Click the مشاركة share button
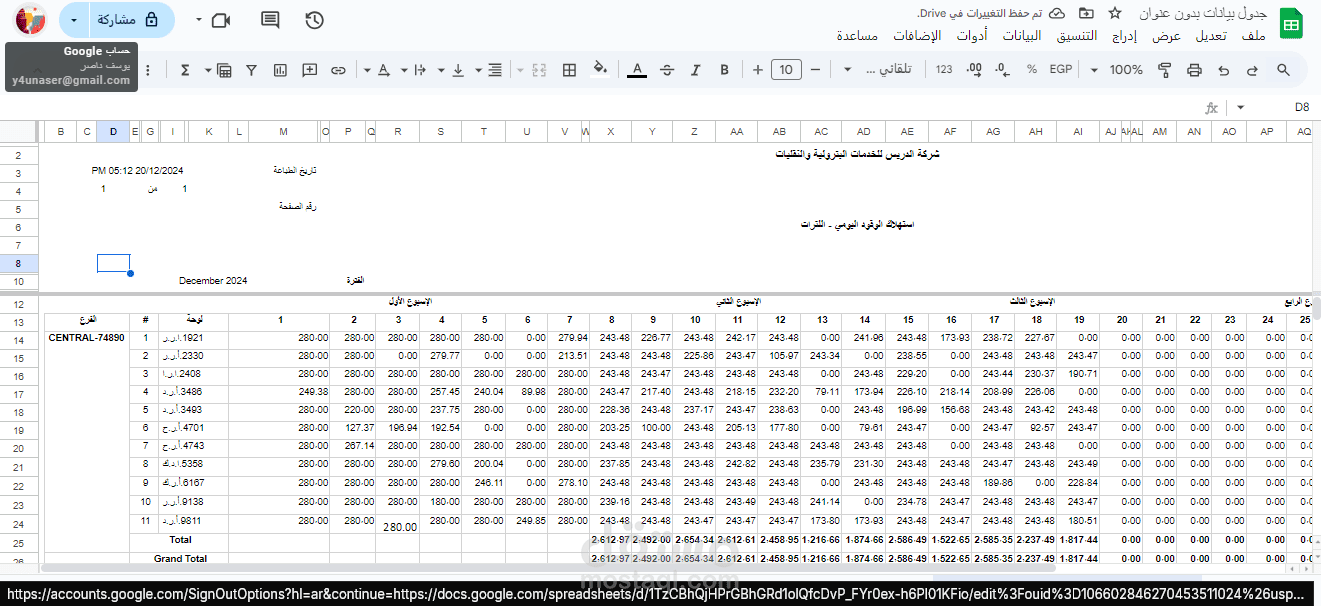 [x=130, y=20]
